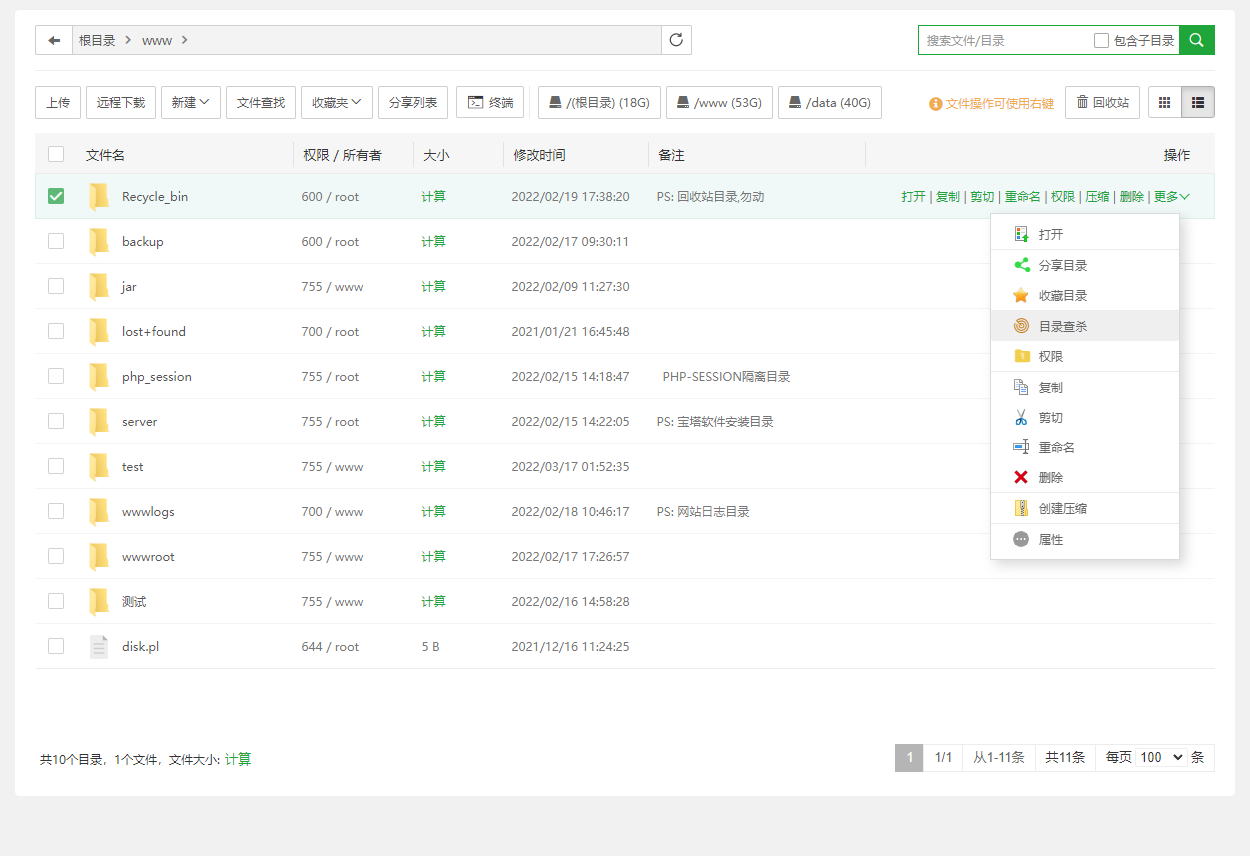Open the 终端 terminal

pyautogui.click(x=490, y=102)
